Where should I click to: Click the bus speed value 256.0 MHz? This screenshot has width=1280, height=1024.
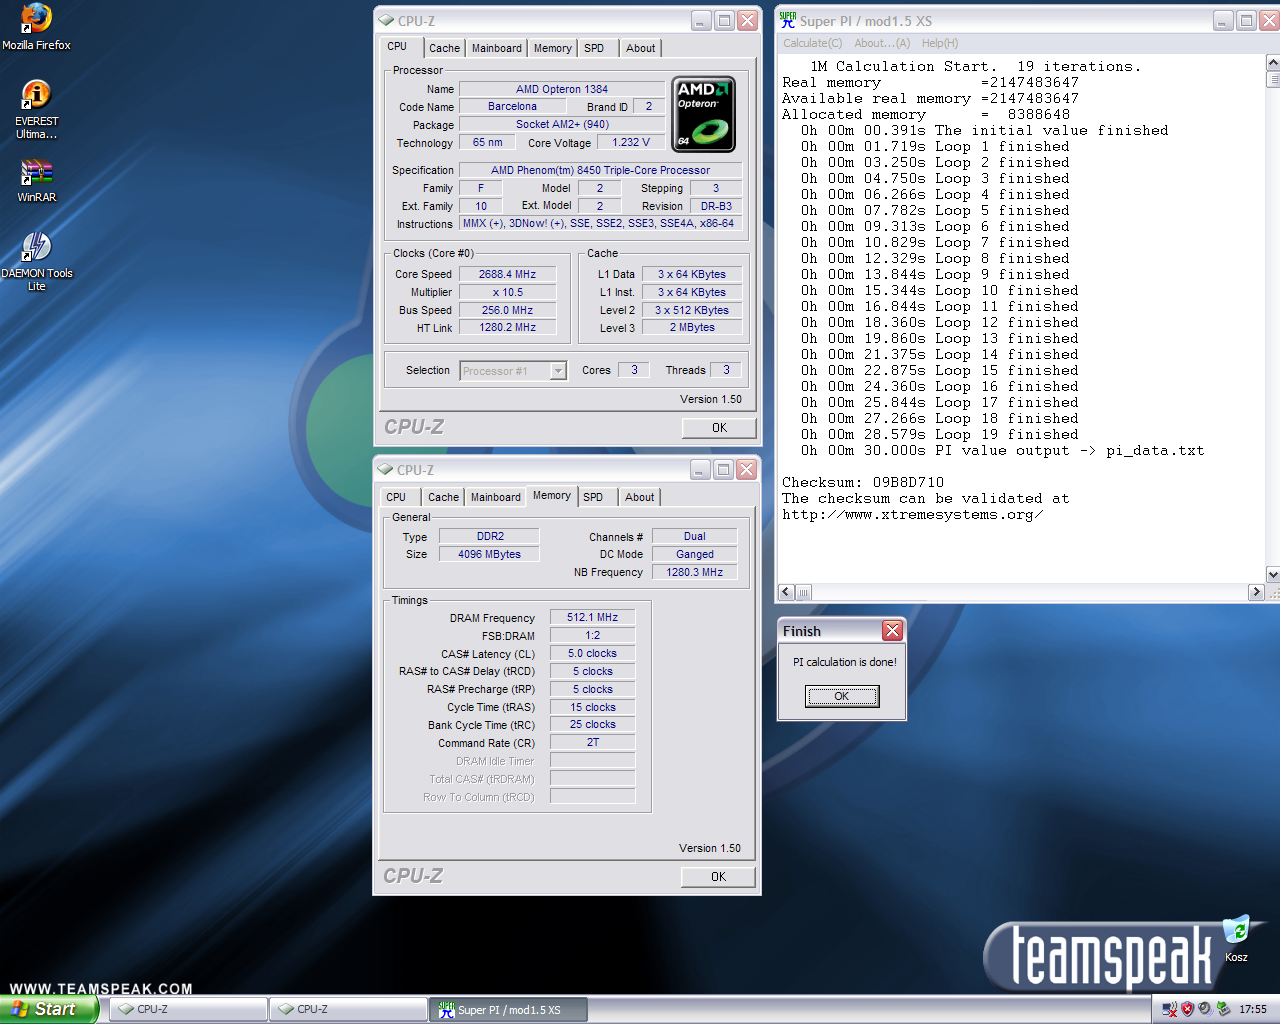(x=507, y=310)
